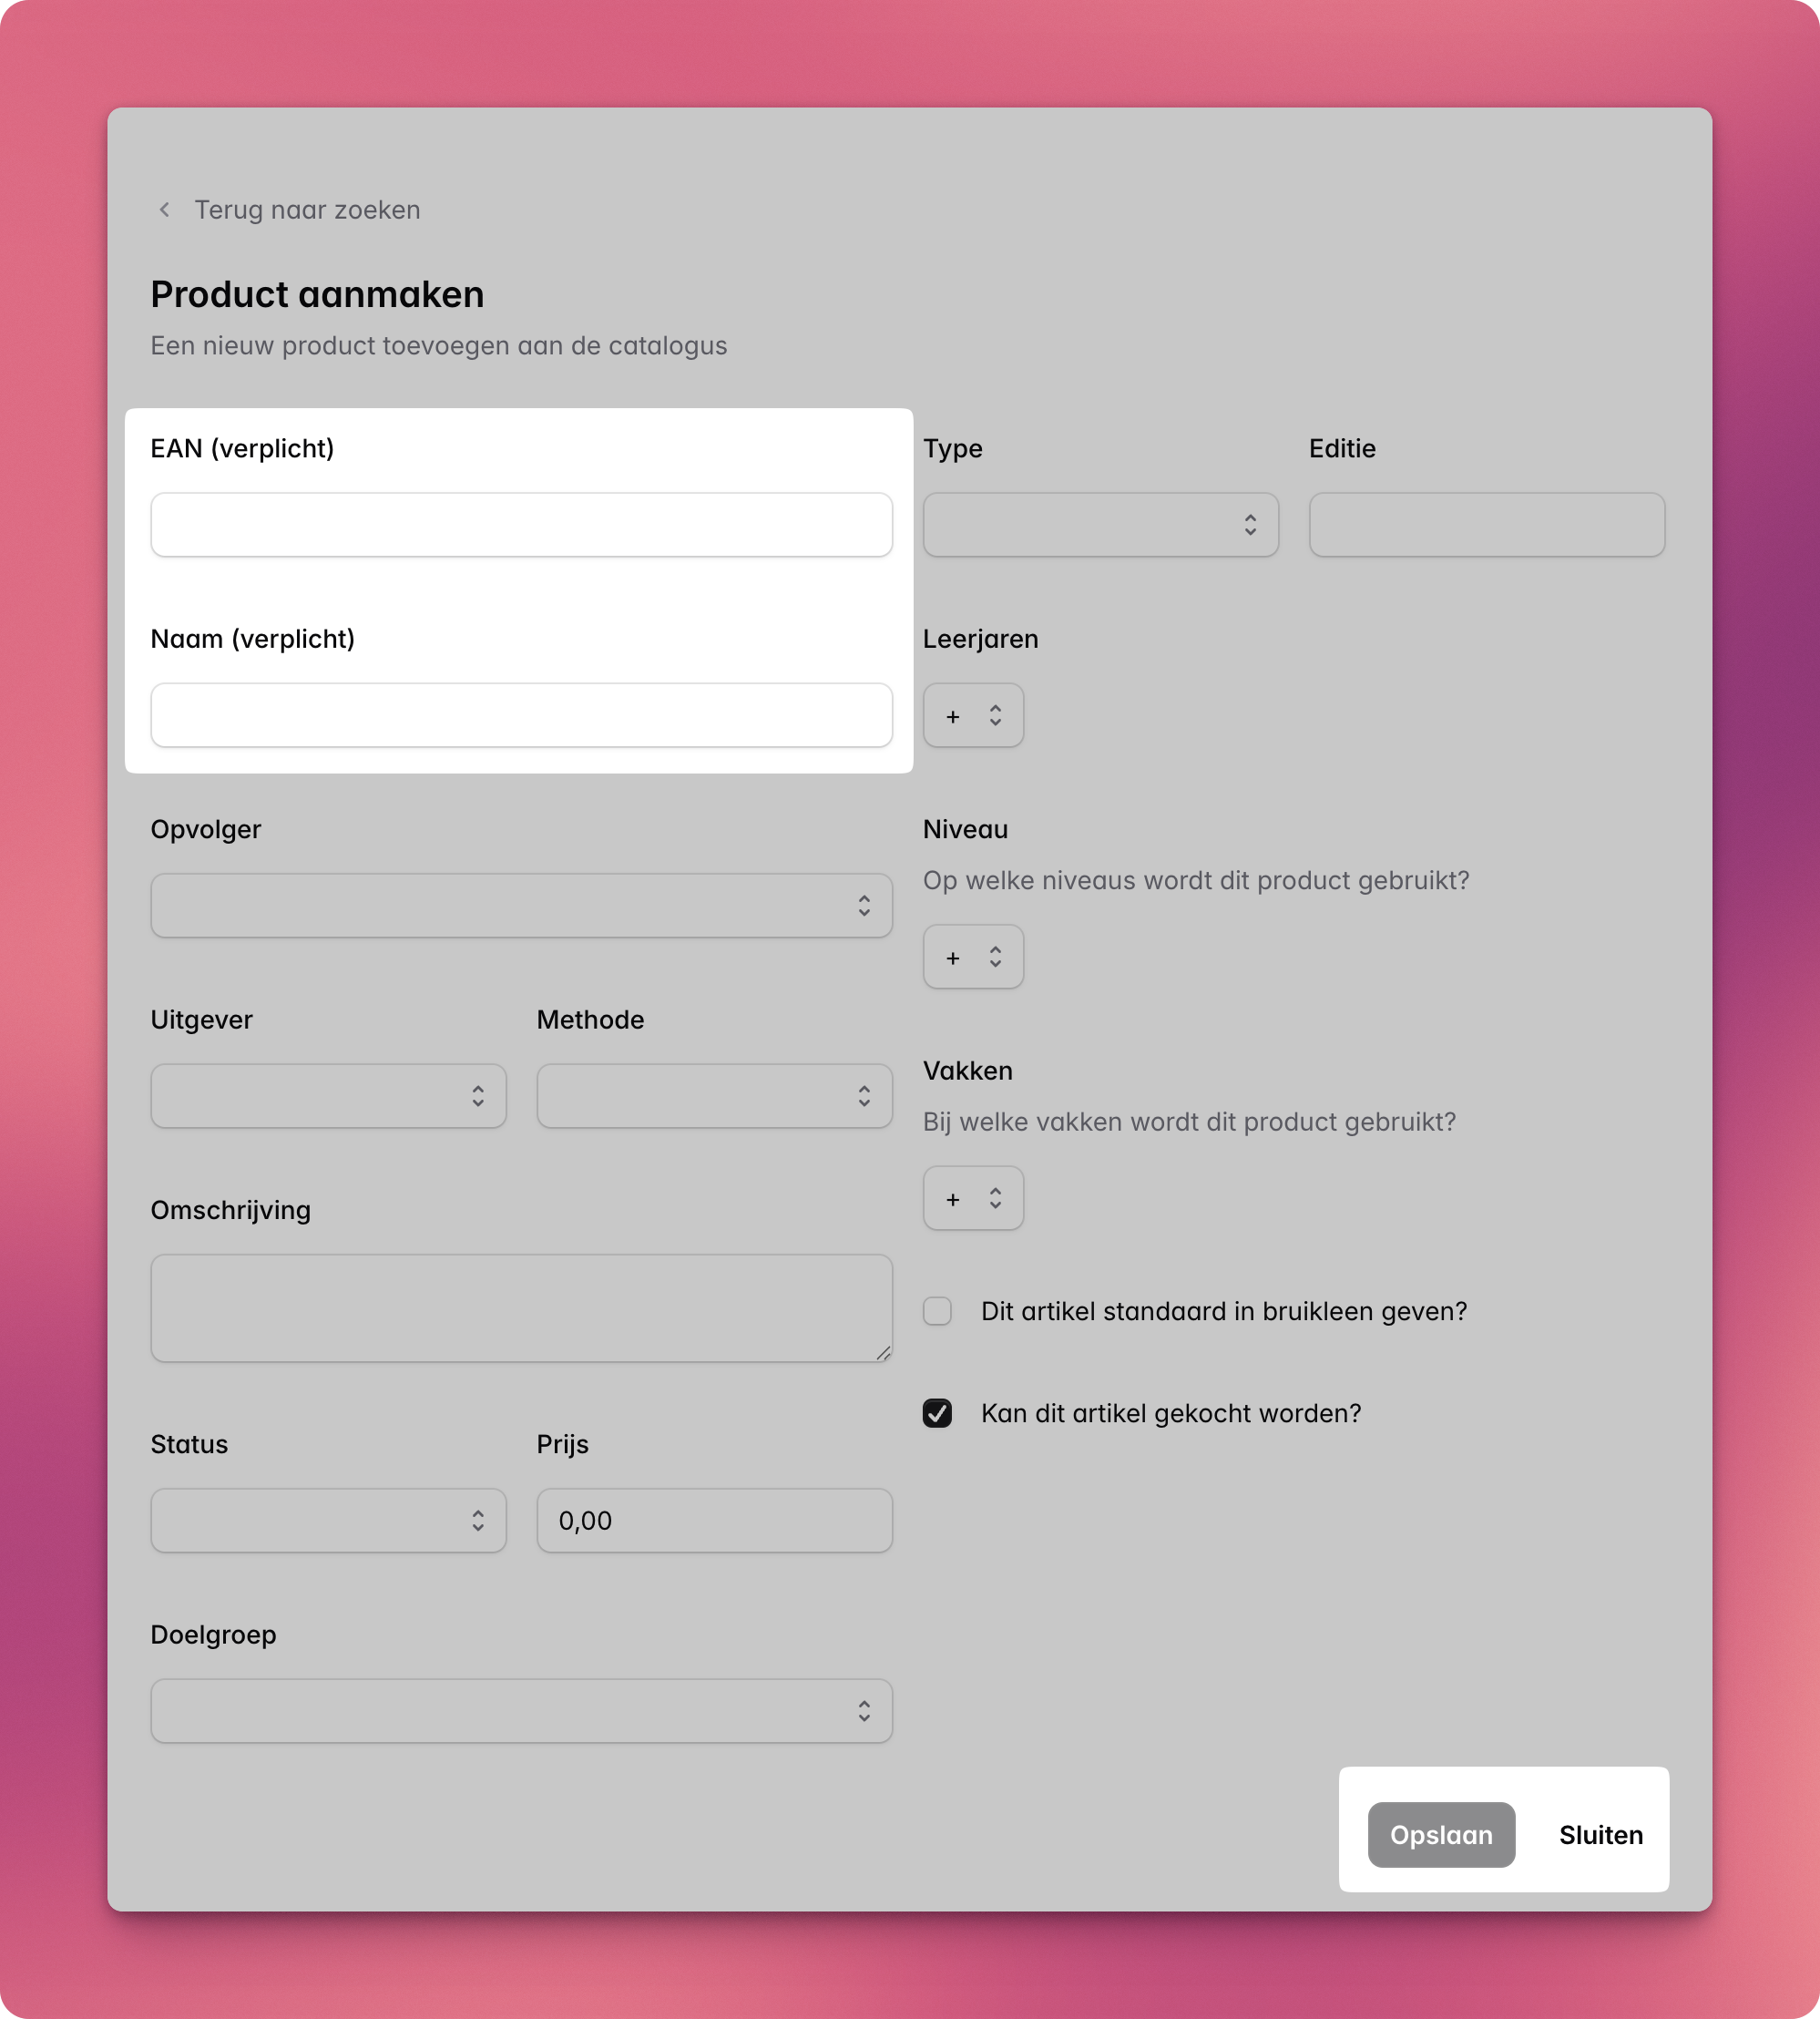
Task: Click plus icon under Leerjaren
Action: click(953, 716)
